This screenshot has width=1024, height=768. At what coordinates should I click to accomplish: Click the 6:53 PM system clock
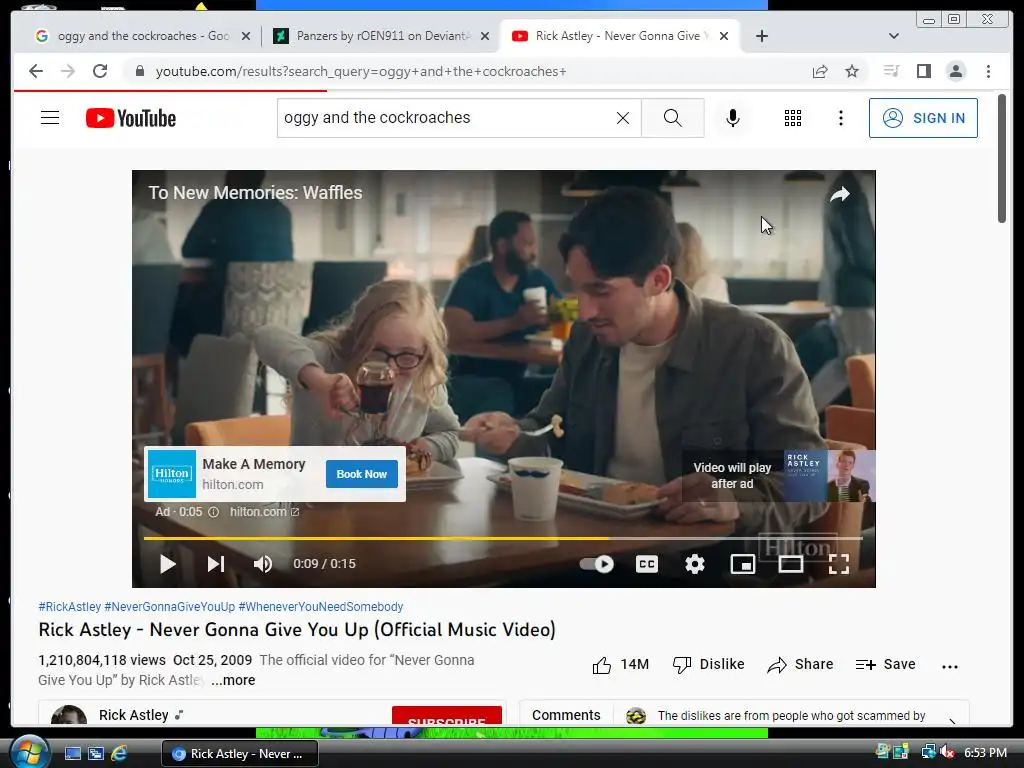pos(985,753)
